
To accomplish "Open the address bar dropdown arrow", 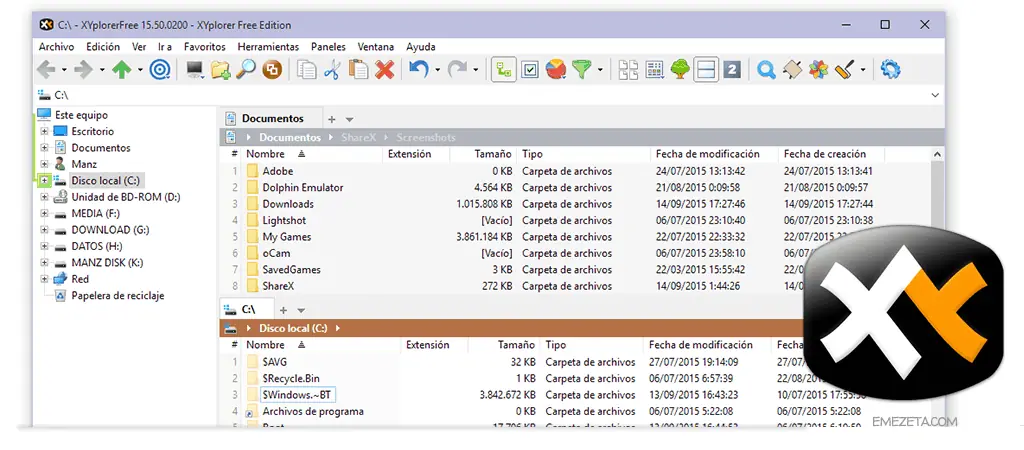I will tap(935, 95).
